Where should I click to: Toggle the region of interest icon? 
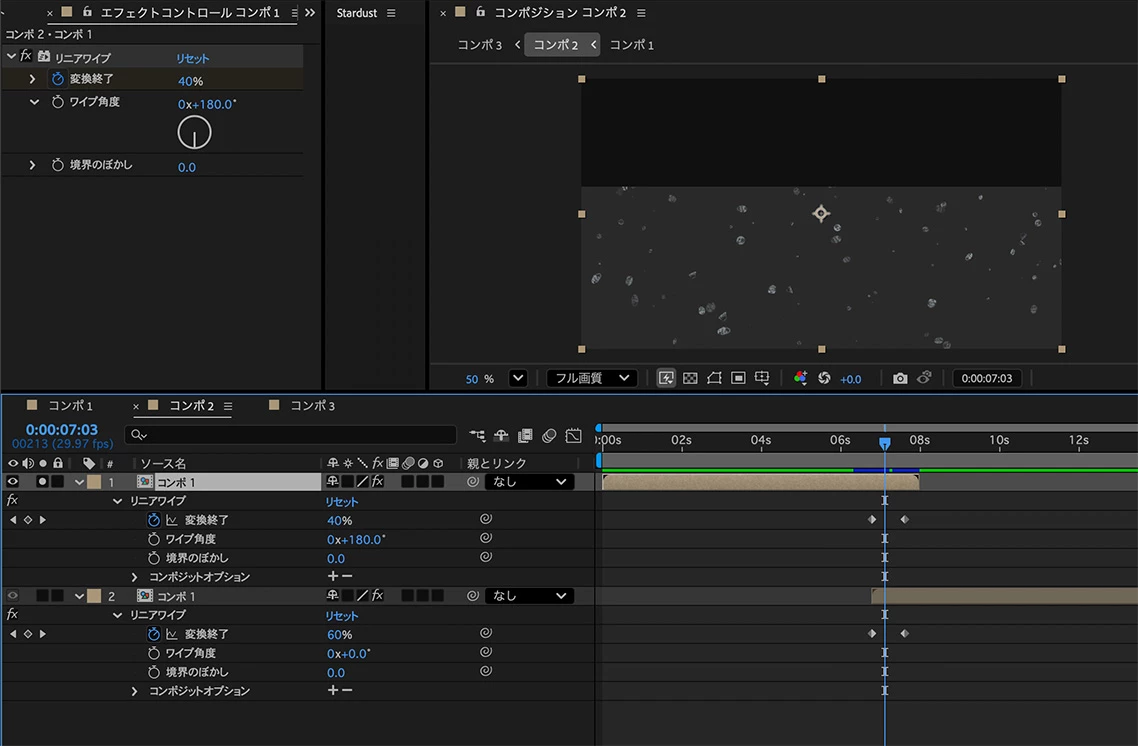(738, 378)
